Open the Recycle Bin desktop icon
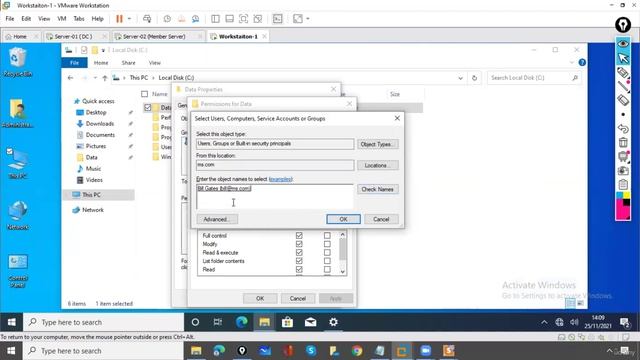Viewport: 640px width, 360px height. [18, 62]
